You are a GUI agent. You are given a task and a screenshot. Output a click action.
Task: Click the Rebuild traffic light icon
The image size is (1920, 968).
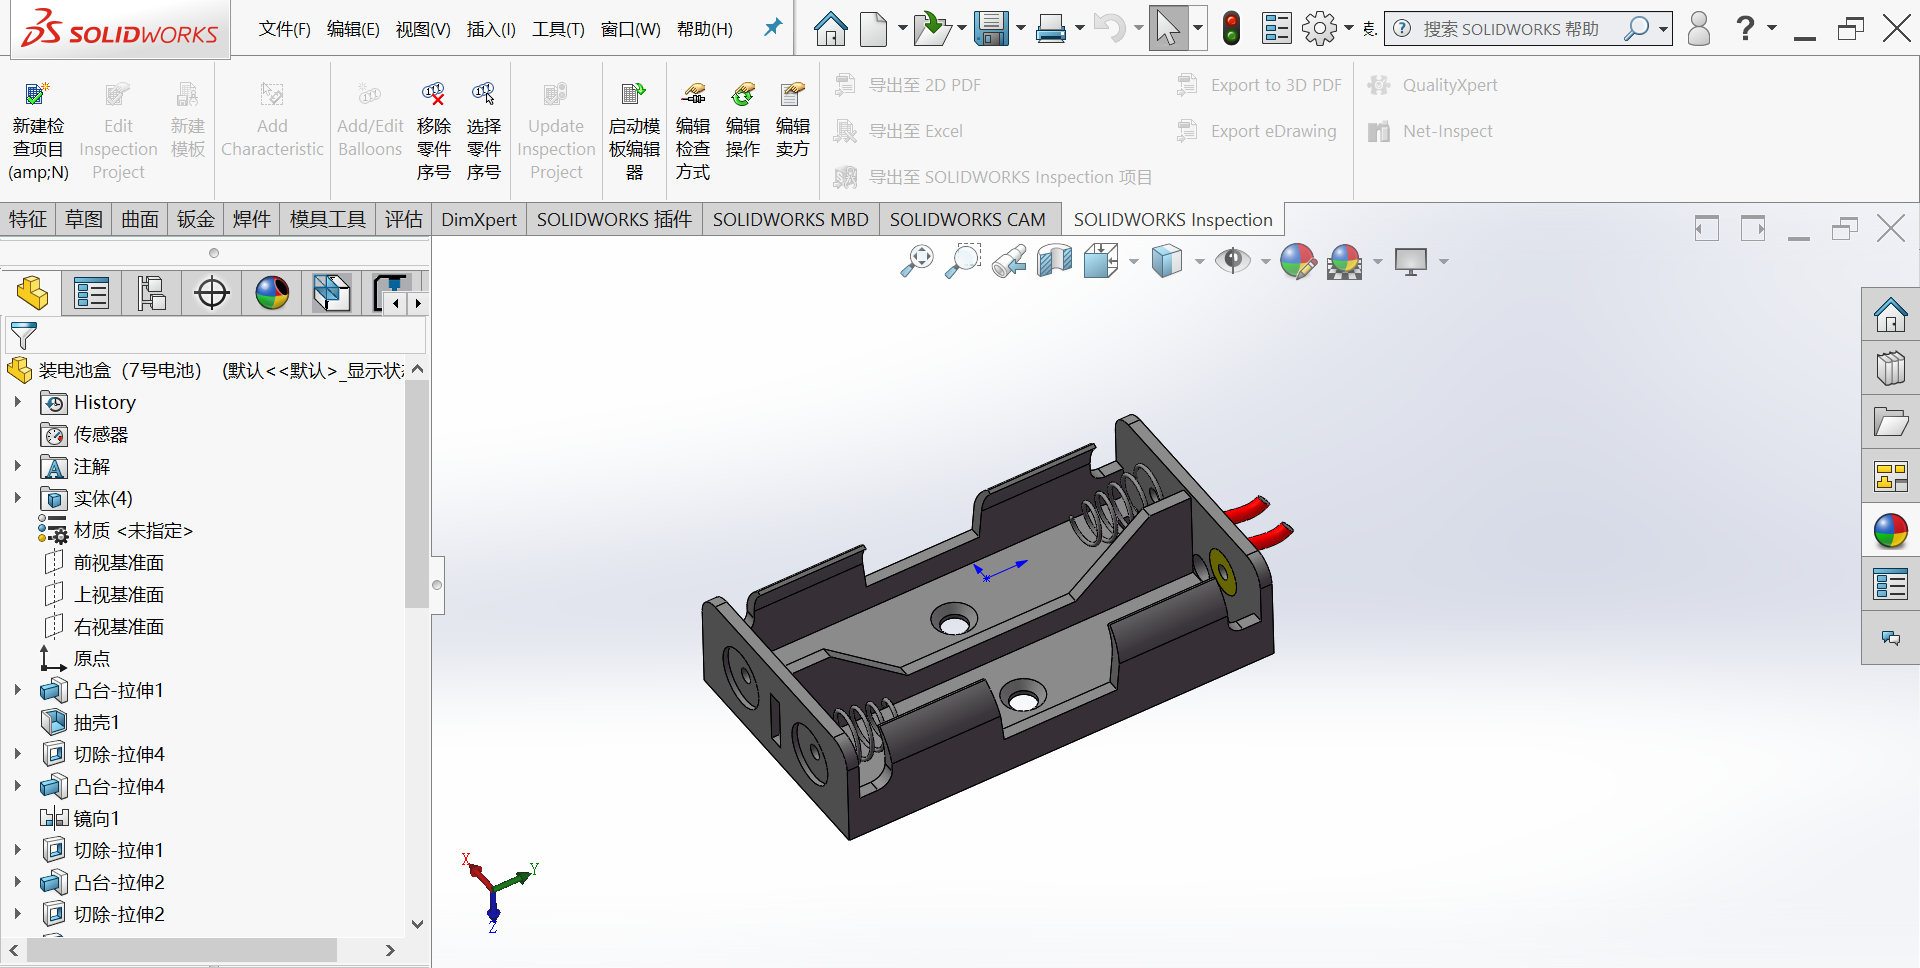(1232, 29)
